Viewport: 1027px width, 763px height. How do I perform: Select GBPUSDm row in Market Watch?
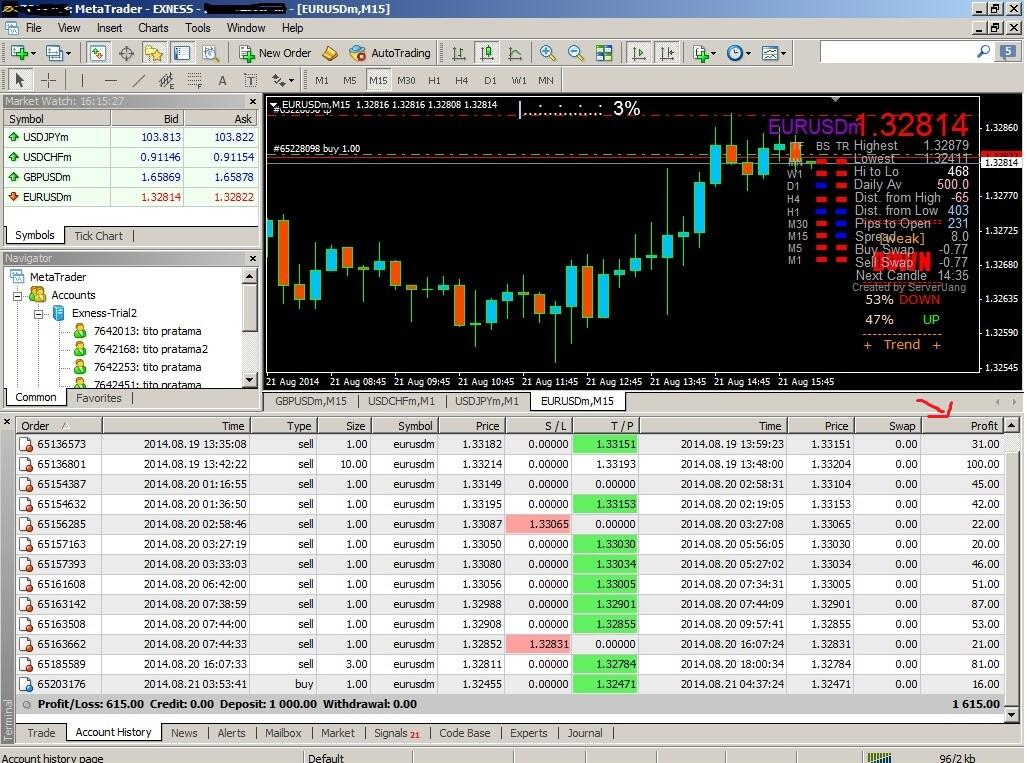point(131,177)
